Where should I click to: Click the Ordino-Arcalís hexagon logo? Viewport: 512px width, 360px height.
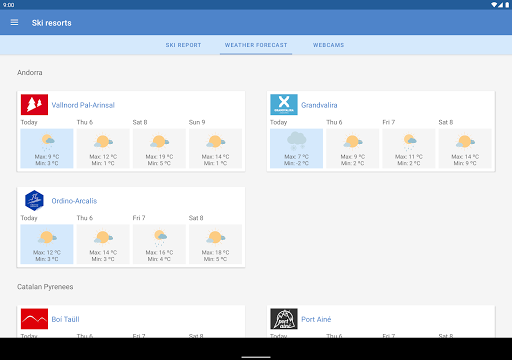[34, 200]
